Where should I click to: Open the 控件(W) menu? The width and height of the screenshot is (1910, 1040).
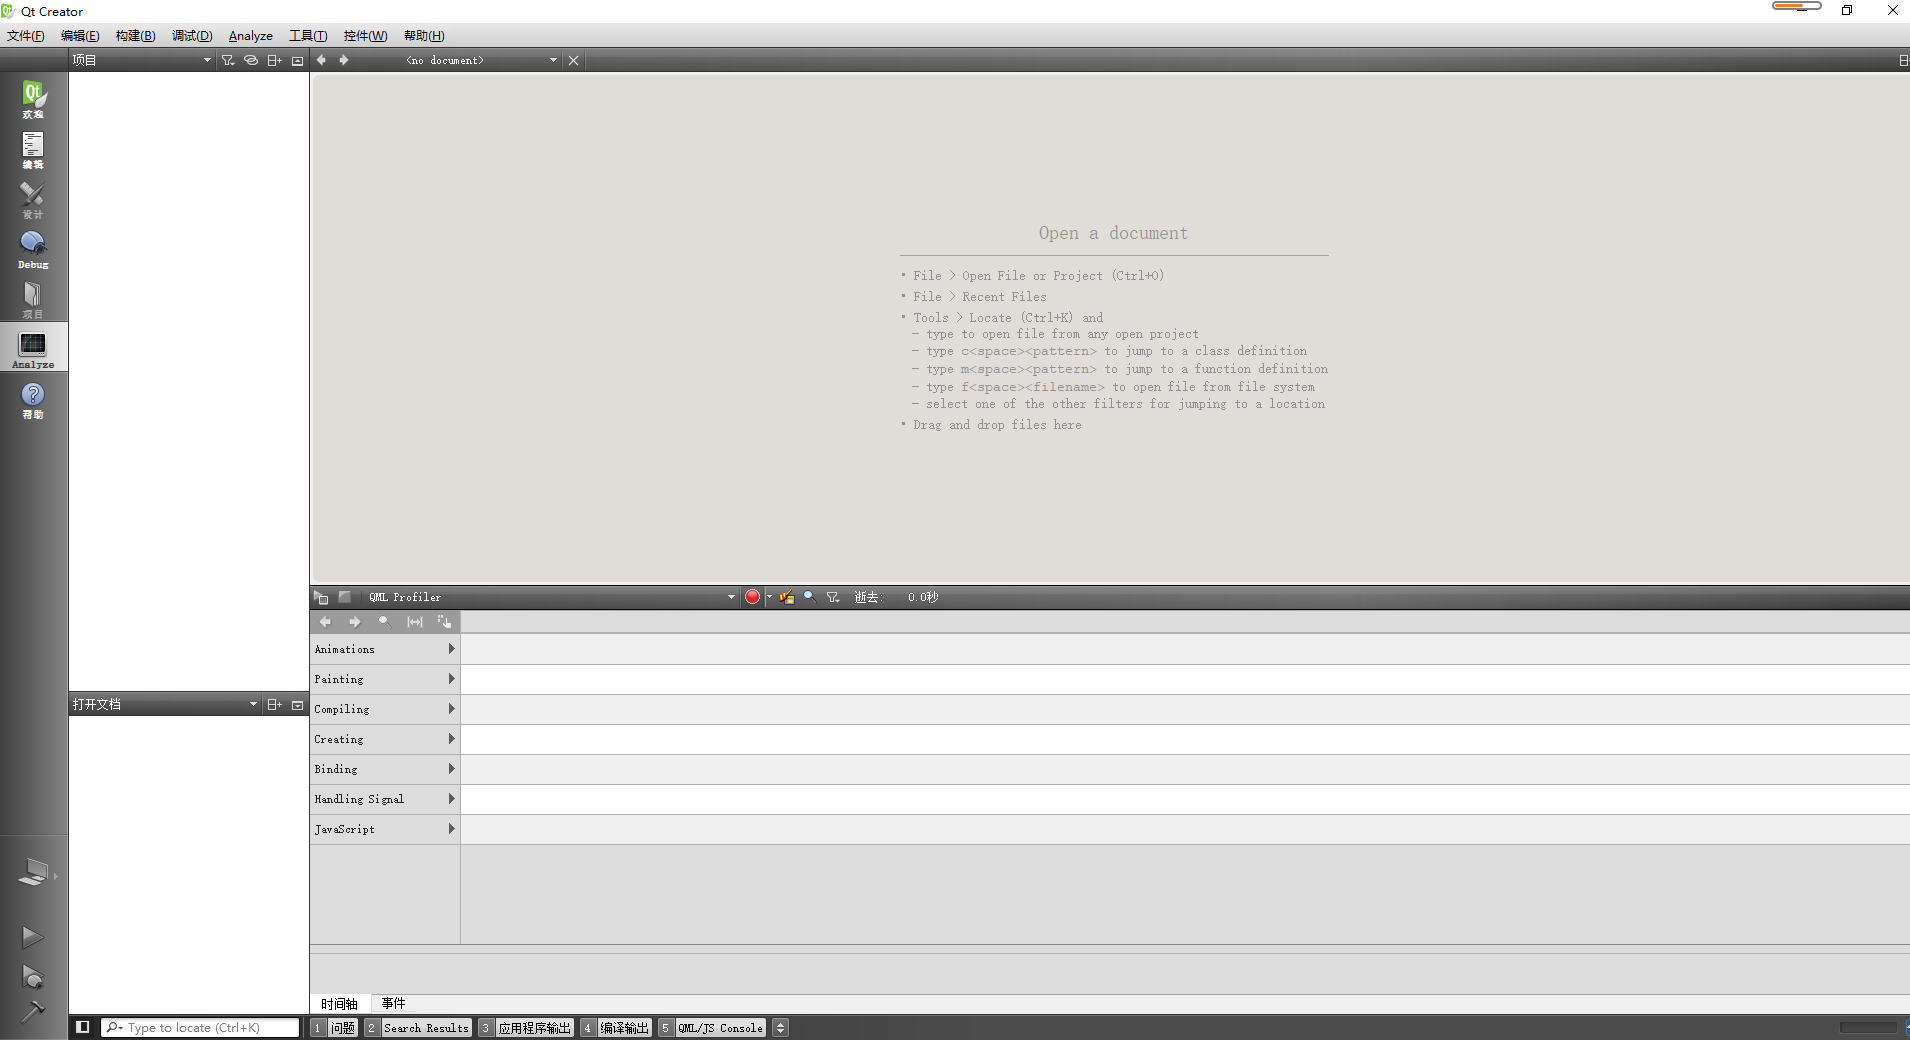coord(365,36)
